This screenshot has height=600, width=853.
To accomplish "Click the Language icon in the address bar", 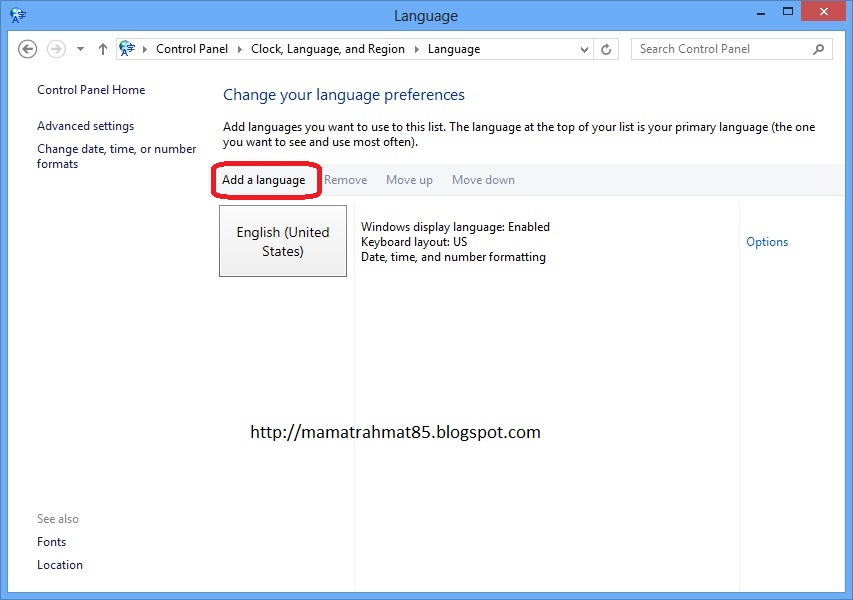I will click(x=127, y=48).
